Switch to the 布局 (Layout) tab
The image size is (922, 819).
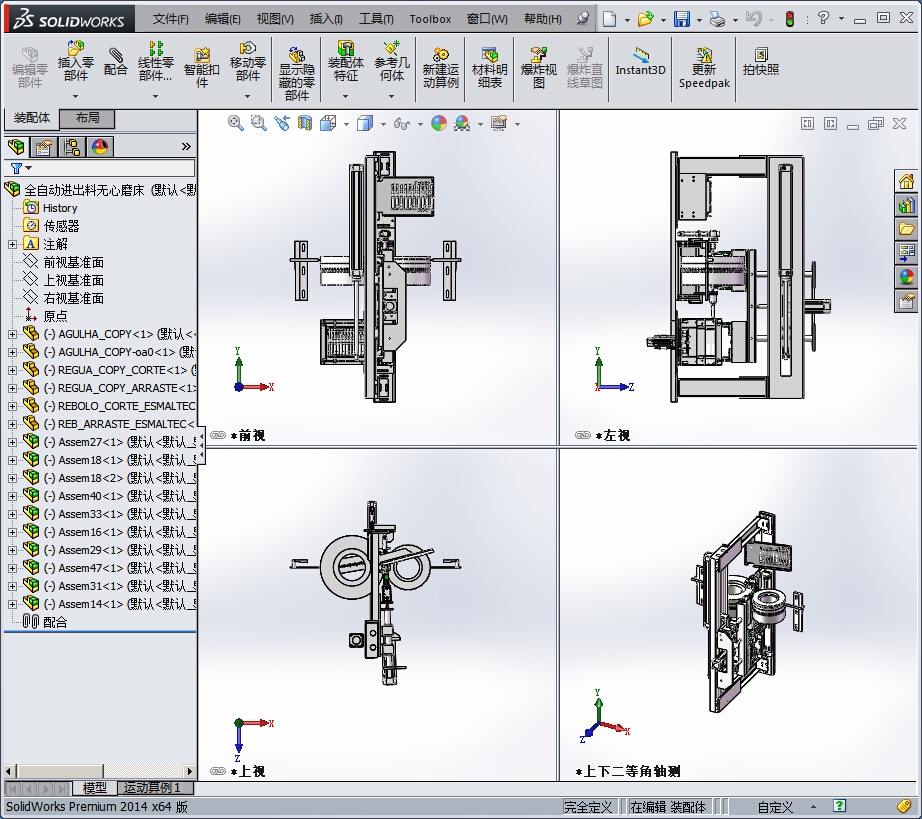tap(88, 119)
